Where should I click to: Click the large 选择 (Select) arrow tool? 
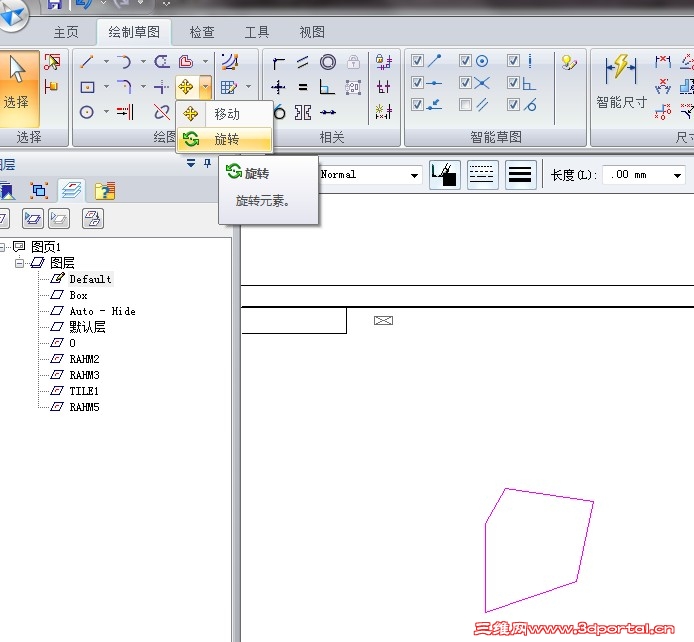[x=18, y=88]
